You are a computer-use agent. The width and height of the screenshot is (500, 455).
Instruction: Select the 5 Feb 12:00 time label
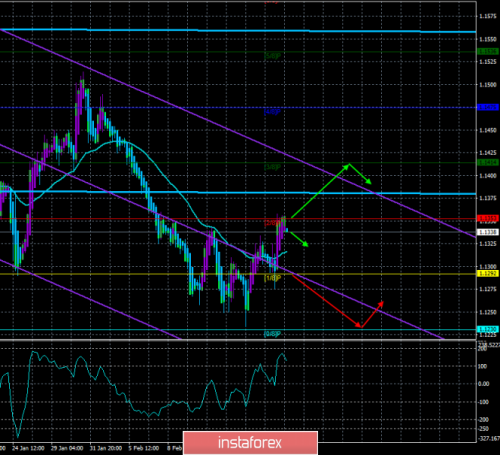click(x=144, y=448)
